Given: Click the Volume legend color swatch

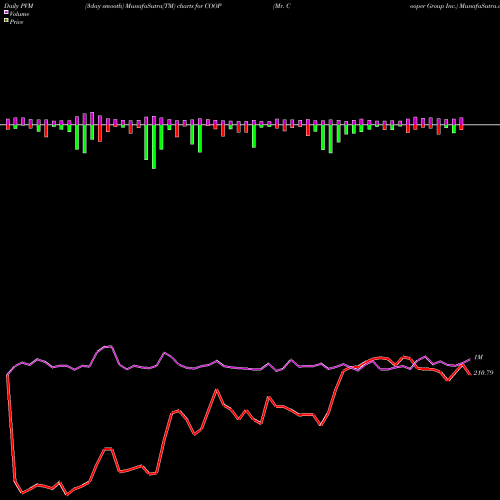Looking at the screenshot, I should (x=6, y=13).
